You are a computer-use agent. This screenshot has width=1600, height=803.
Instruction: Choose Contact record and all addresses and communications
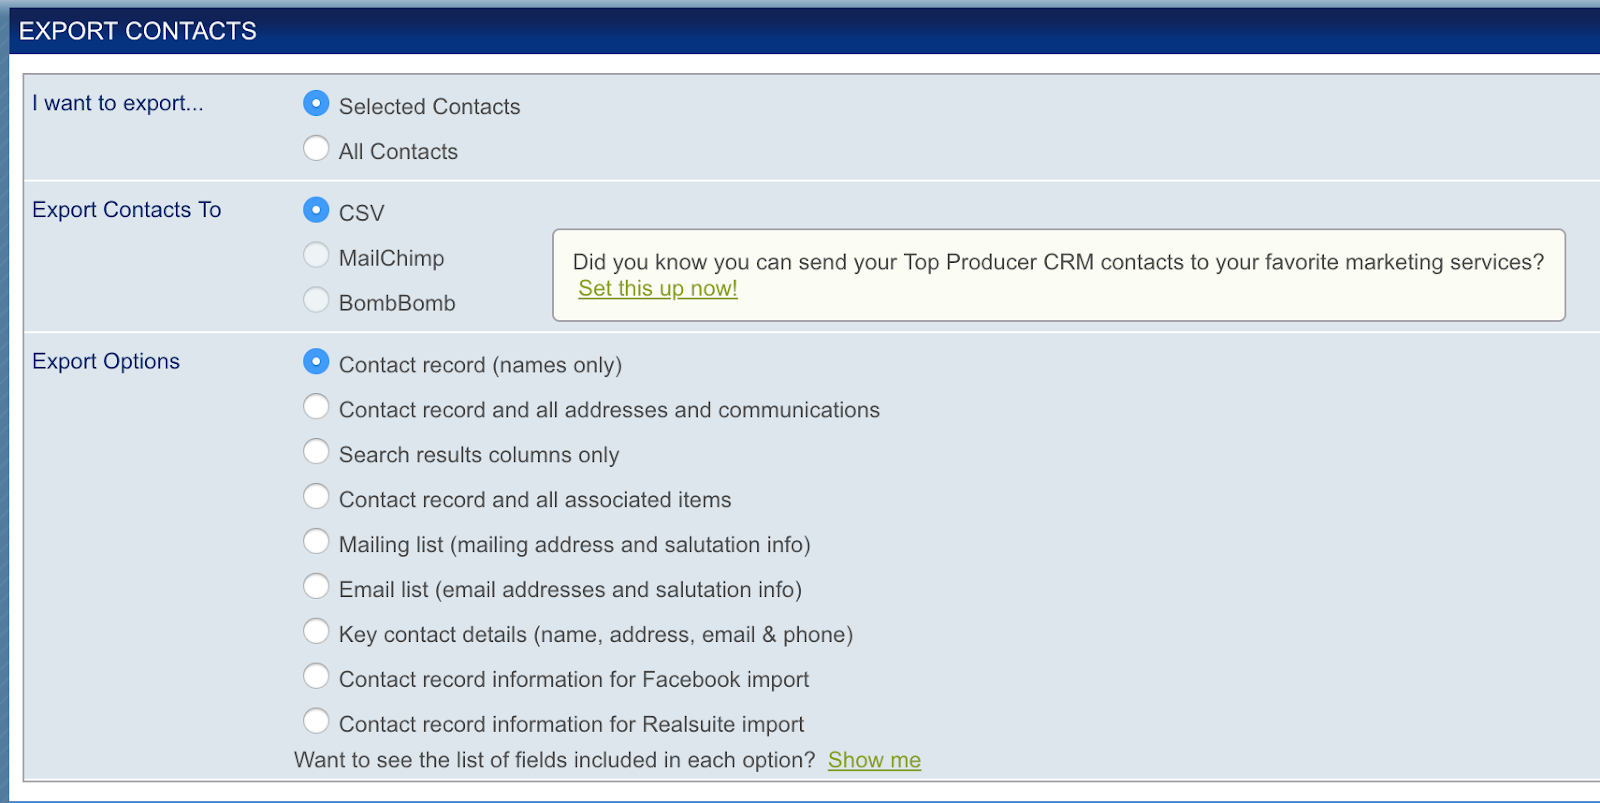(x=316, y=406)
